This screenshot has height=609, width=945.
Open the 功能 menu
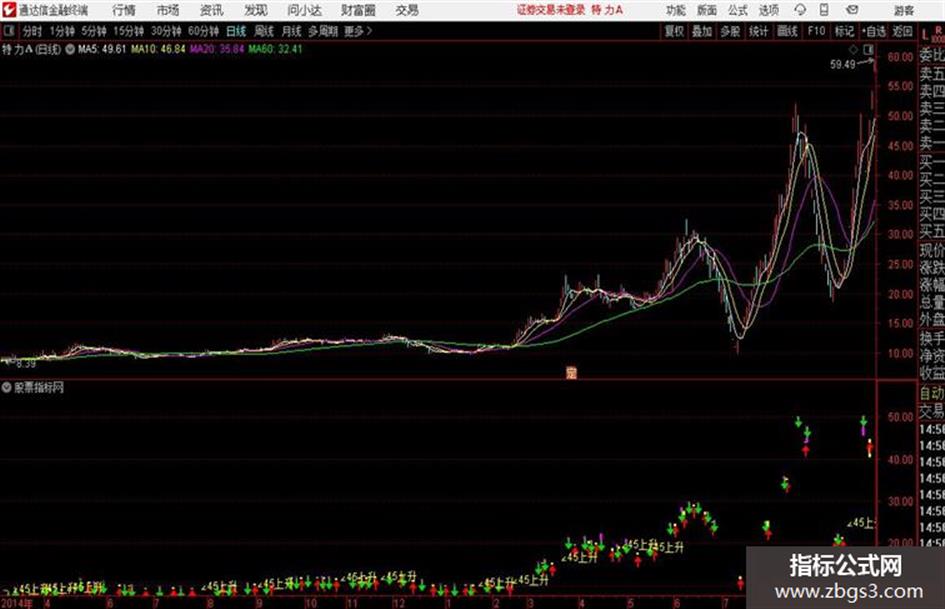pyautogui.click(x=676, y=10)
